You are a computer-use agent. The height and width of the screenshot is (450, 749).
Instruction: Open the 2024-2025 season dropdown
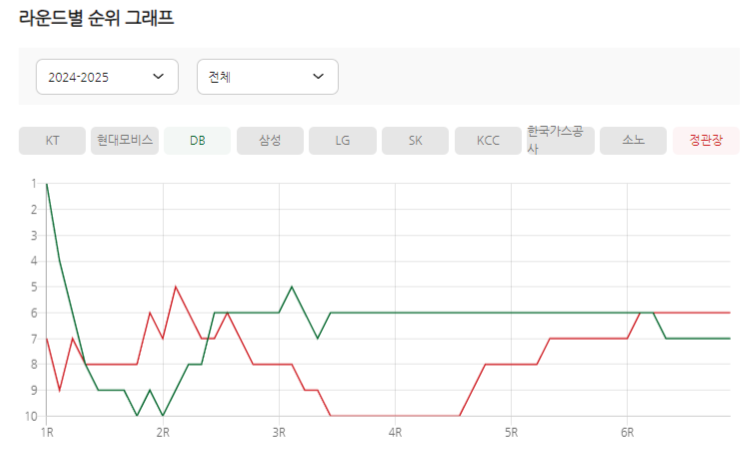[x=107, y=77]
